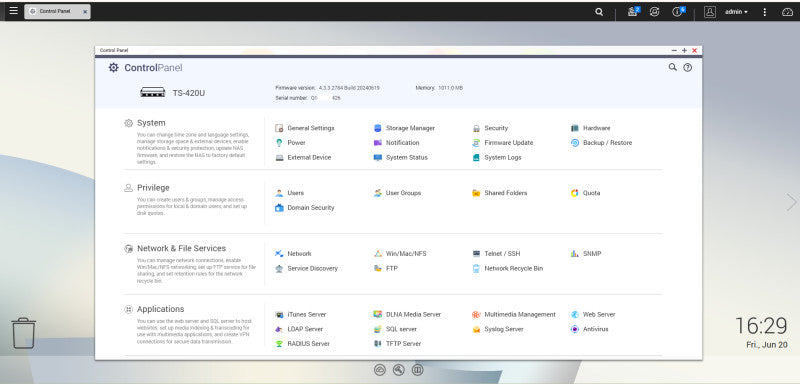Click the middle bottom desktop dock icon

(x=398, y=370)
